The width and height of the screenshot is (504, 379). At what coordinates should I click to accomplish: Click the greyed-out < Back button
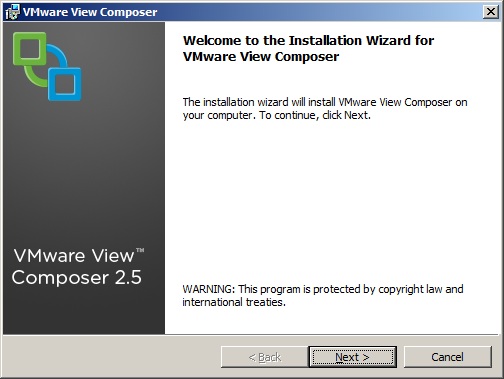[265, 357]
